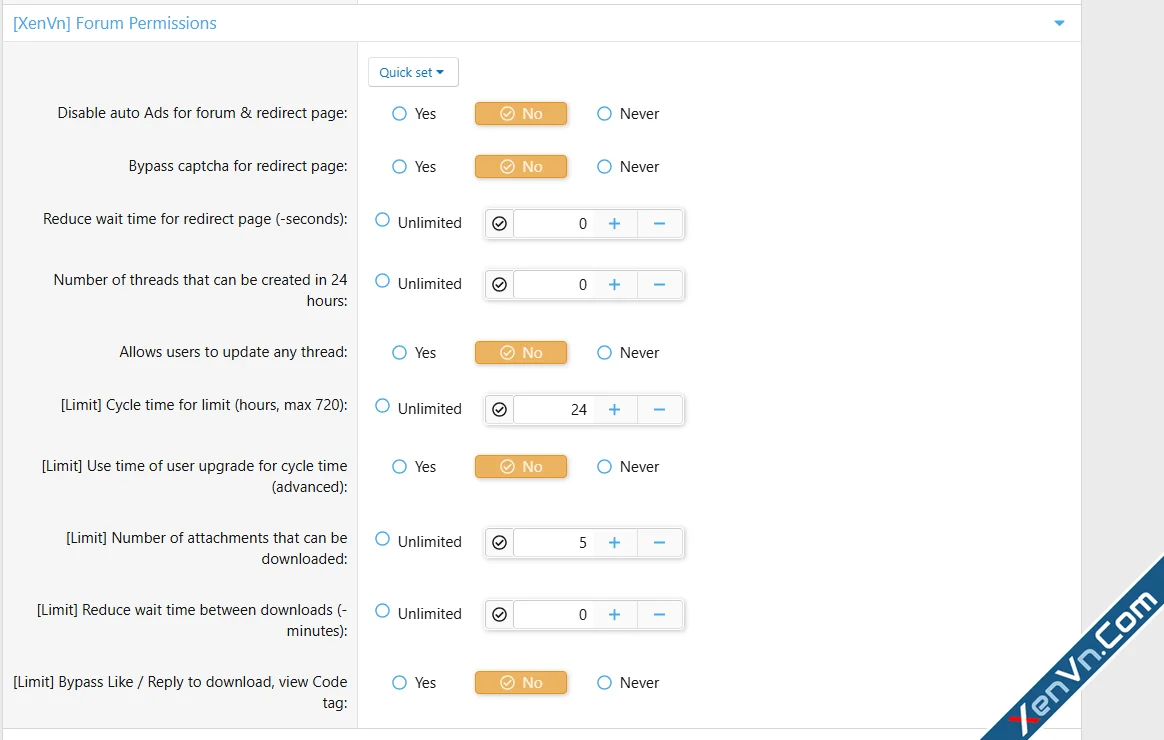This screenshot has height=740, width=1164.
Task: Increase attachments download limit with plus
Action: [614, 543]
